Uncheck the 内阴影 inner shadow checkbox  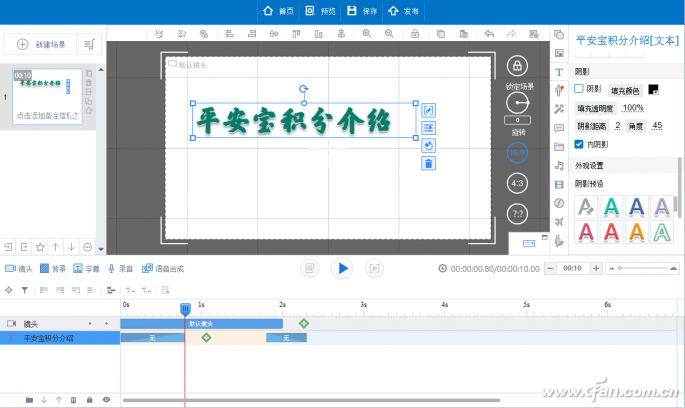pyautogui.click(x=579, y=144)
